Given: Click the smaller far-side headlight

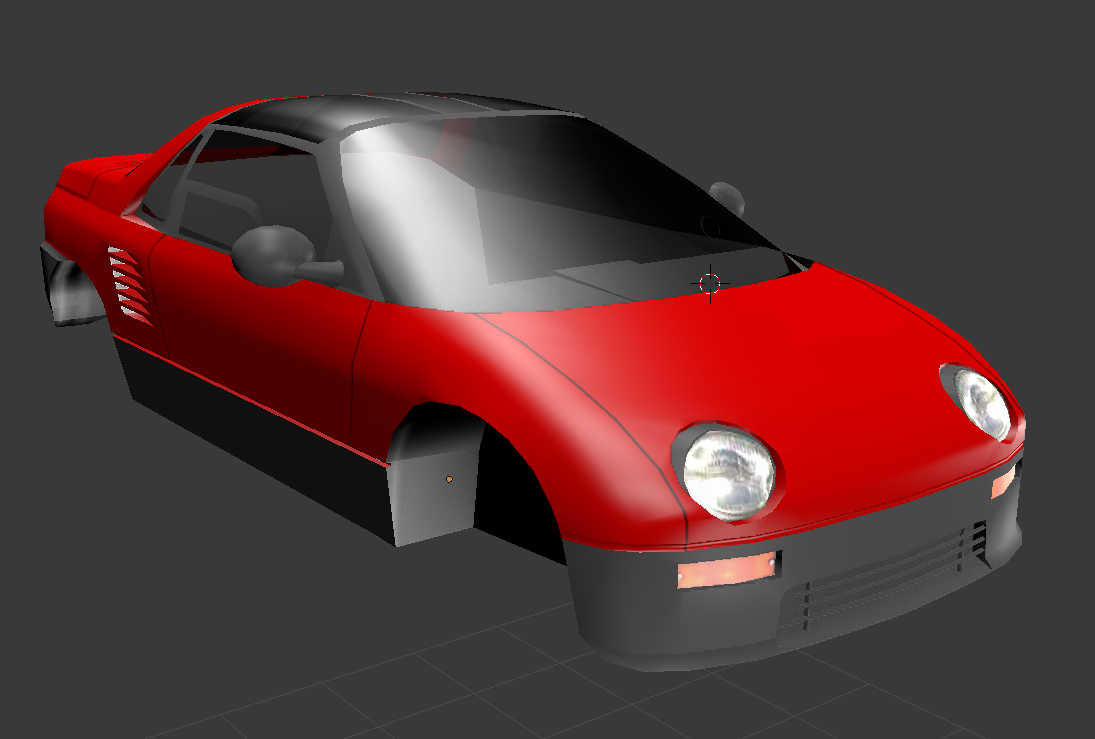Looking at the screenshot, I should pos(982,403).
